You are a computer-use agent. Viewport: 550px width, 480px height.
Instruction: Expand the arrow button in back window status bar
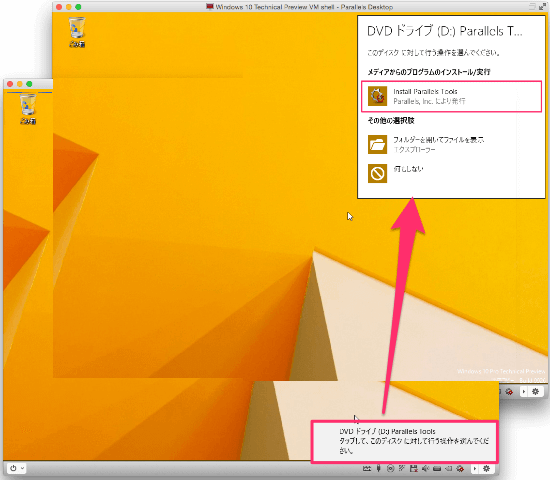pyautogui.click(x=524, y=392)
